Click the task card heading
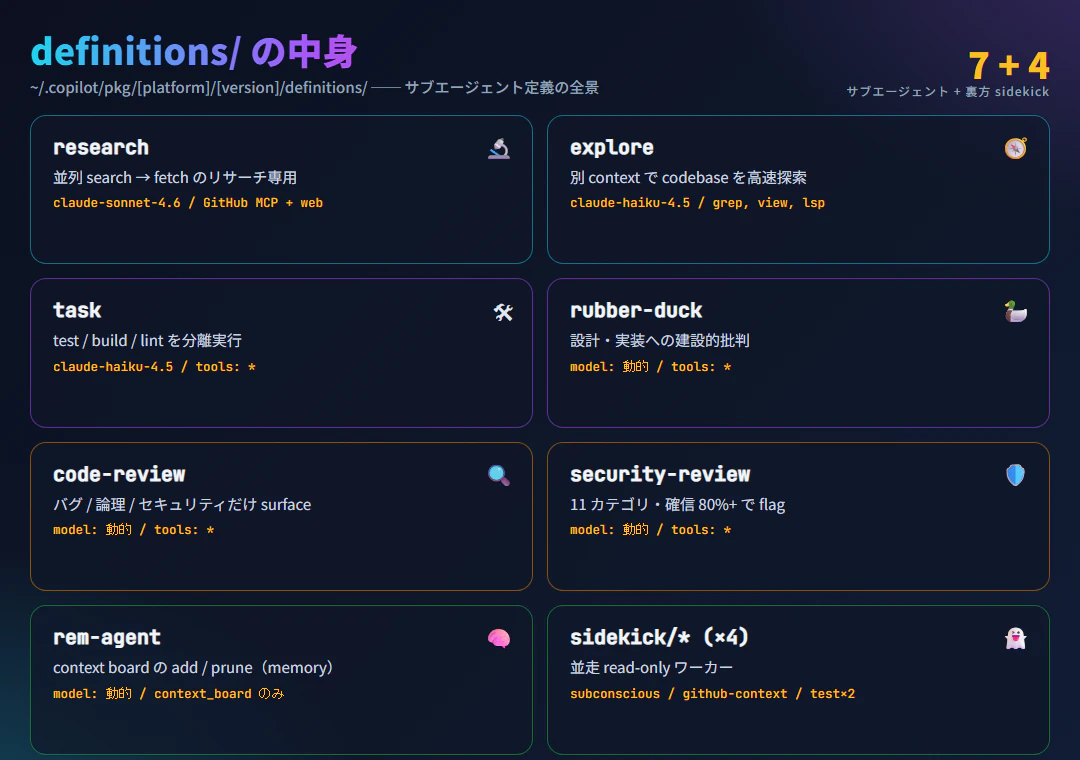Screen dimensions: 1080x760 [x=77, y=310]
